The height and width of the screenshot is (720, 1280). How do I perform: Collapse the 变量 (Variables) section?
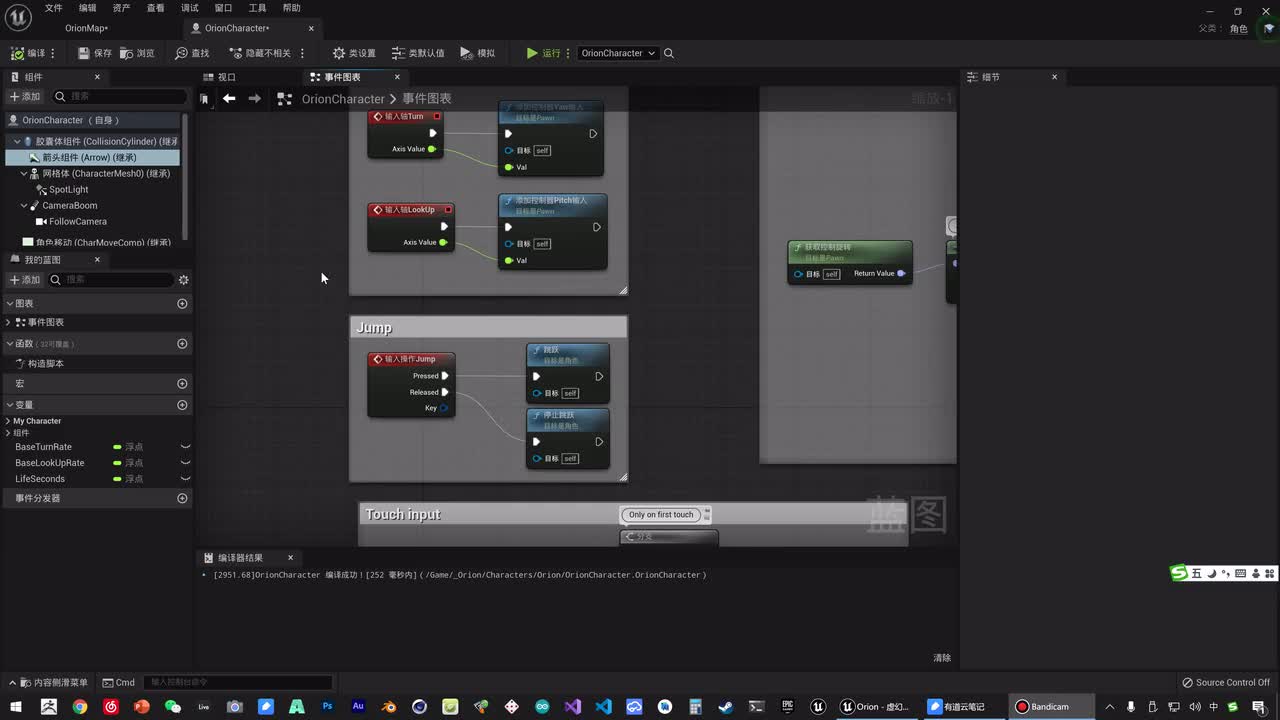pyautogui.click(x=10, y=405)
